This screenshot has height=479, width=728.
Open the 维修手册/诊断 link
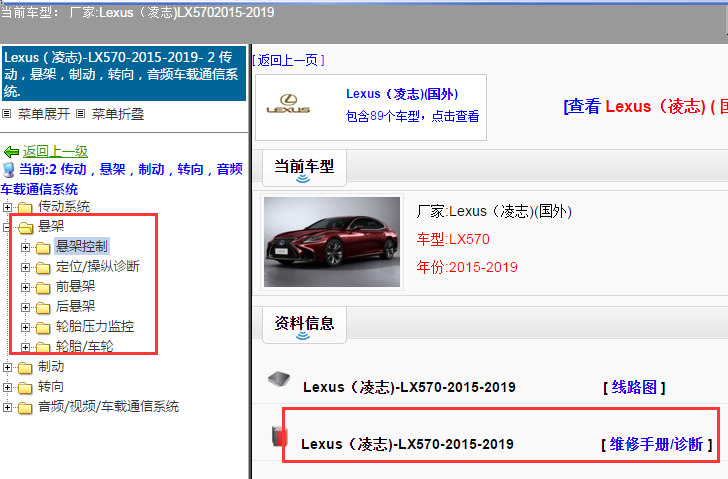coord(656,444)
